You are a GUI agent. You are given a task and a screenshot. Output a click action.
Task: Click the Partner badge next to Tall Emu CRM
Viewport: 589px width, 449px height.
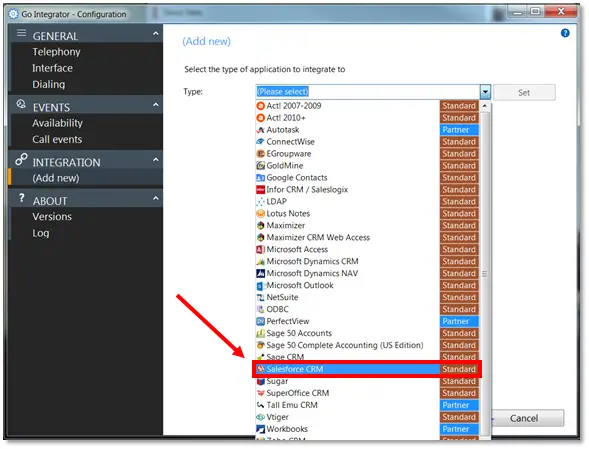coord(459,405)
